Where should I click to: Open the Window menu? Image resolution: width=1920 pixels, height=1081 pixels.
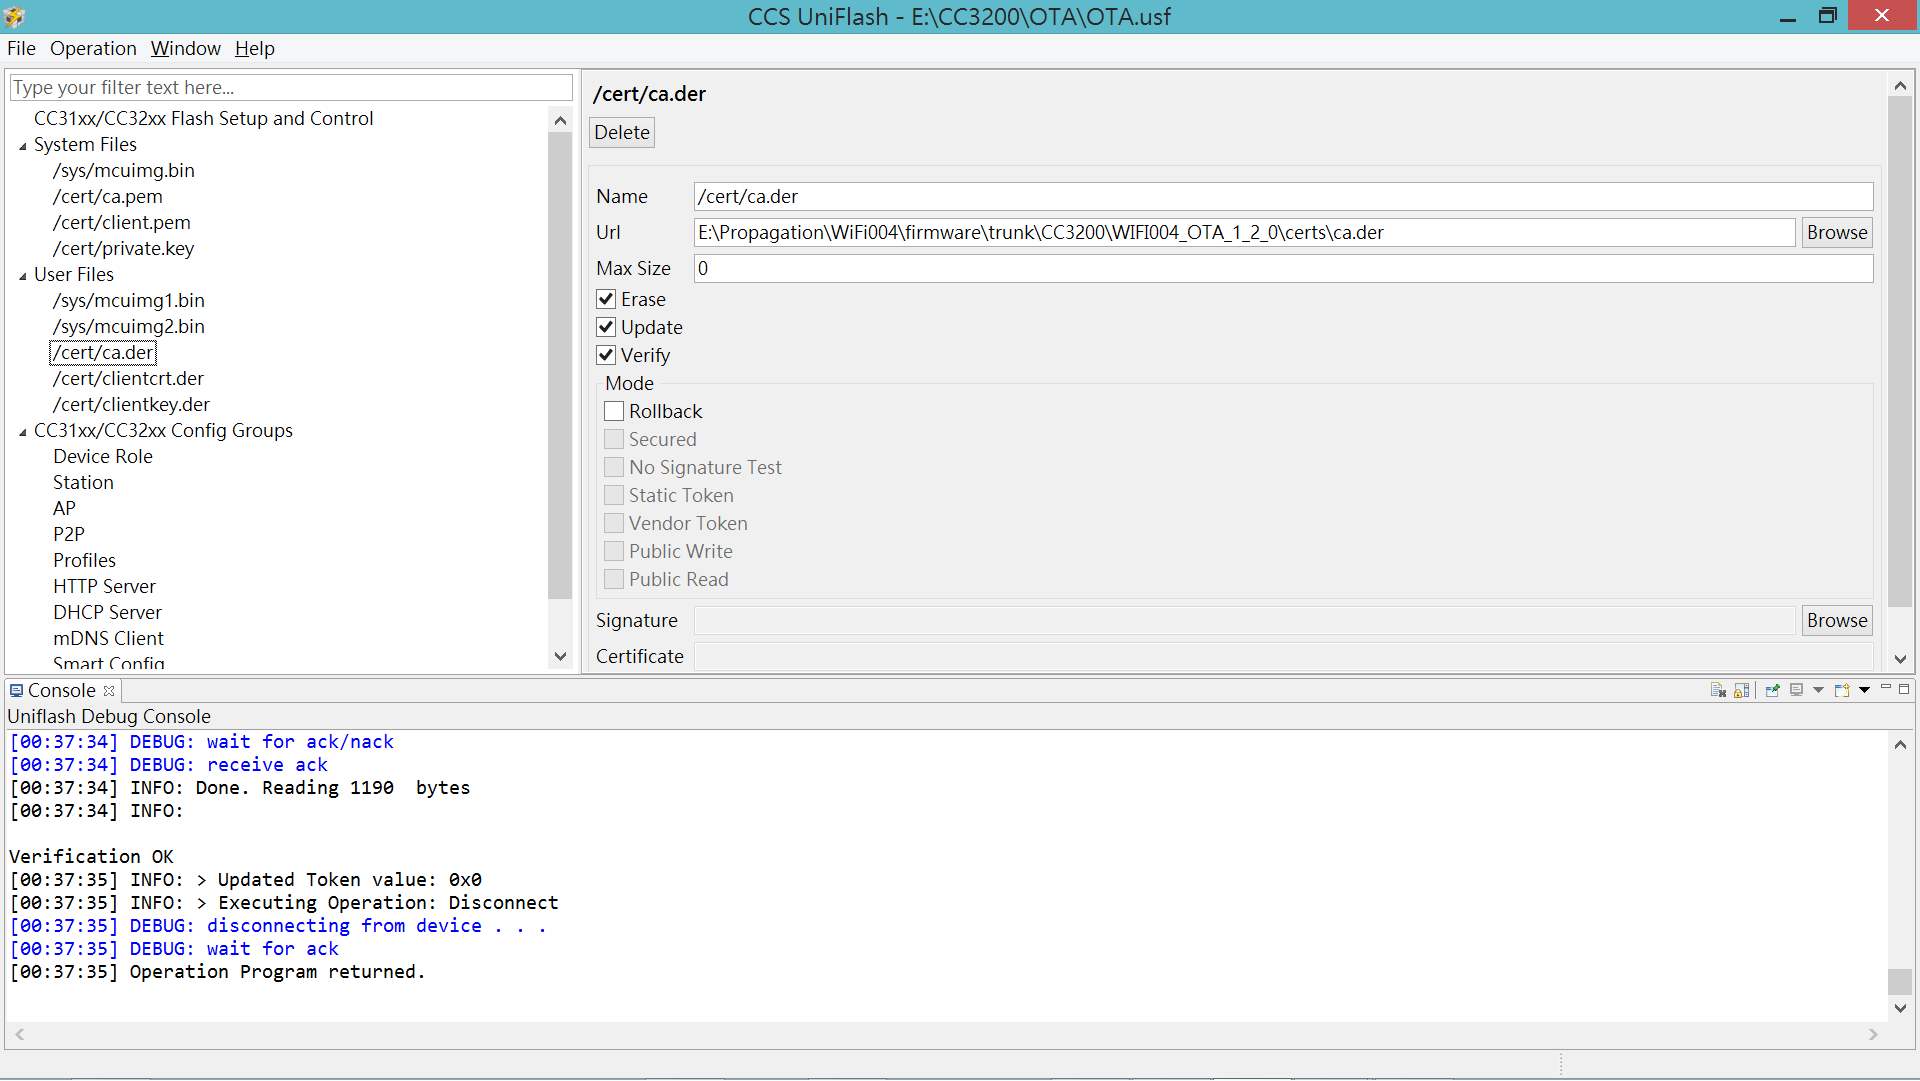[x=185, y=48]
